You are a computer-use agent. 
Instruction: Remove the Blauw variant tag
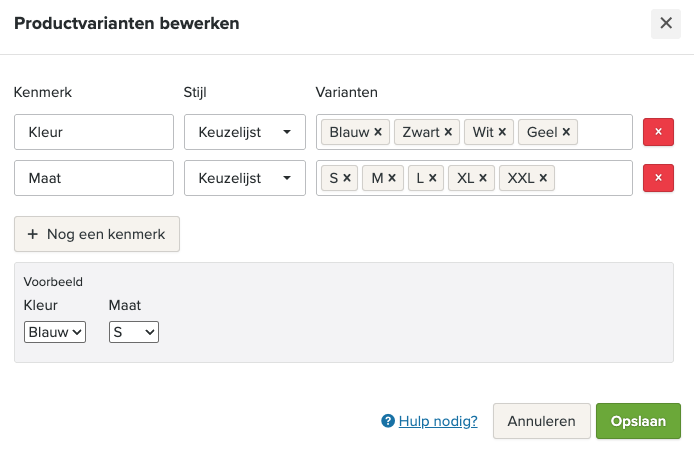coord(378,132)
